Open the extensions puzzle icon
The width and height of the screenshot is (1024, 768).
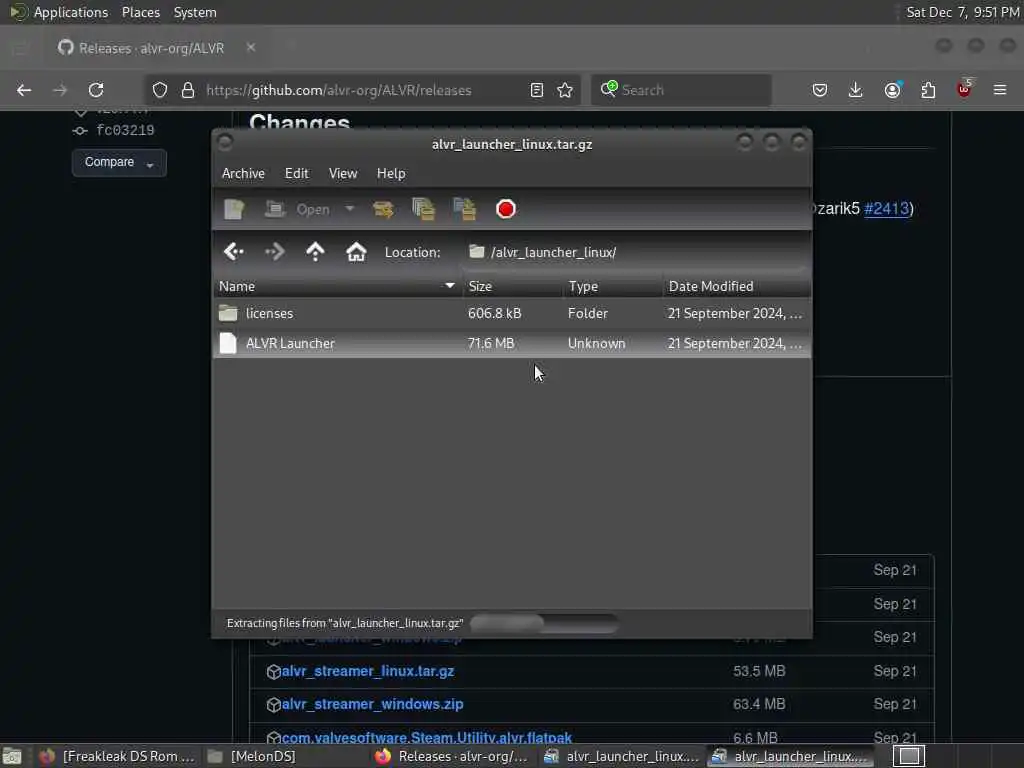[928, 90]
